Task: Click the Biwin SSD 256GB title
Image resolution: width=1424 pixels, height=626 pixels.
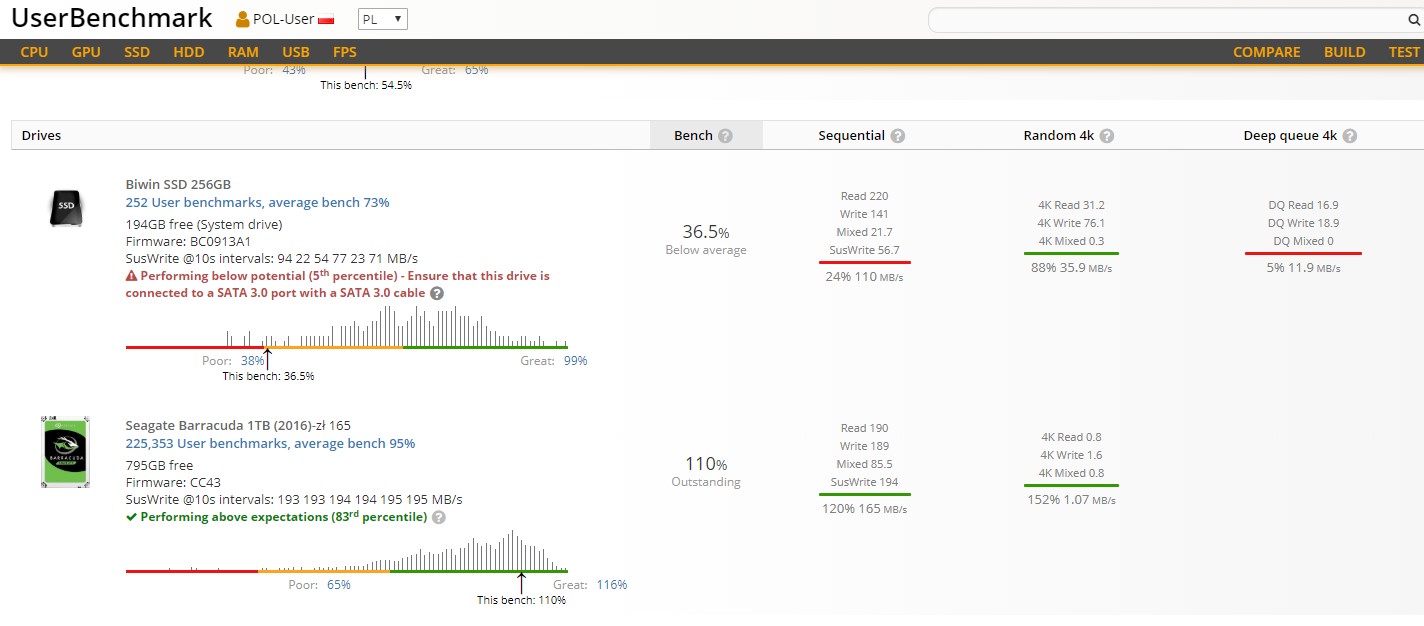Action: point(178,184)
